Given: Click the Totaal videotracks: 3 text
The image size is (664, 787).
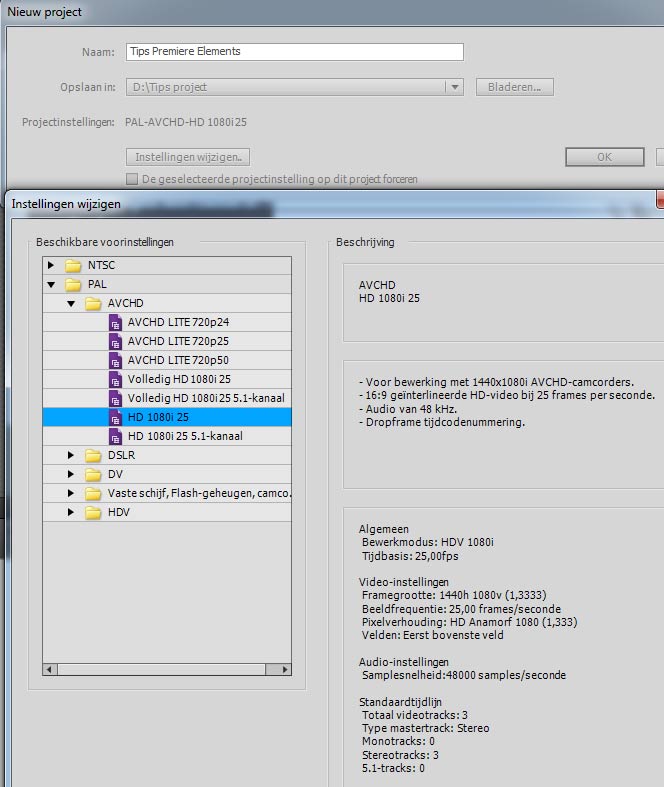Looking at the screenshot, I should point(415,715).
